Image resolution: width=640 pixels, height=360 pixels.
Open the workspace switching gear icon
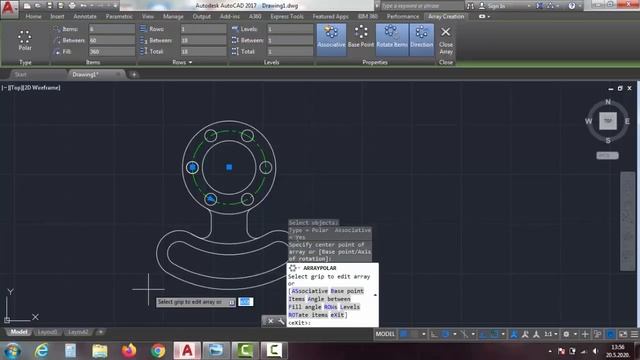[566, 334]
